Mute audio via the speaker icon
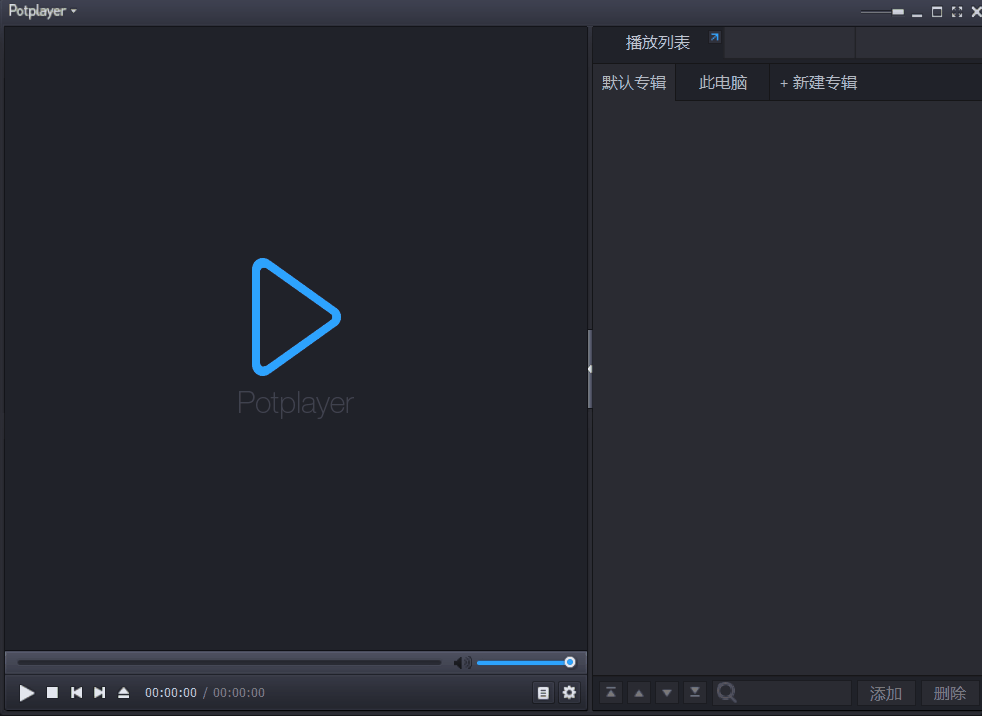The width and height of the screenshot is (982, 716). tap(462, 663)
